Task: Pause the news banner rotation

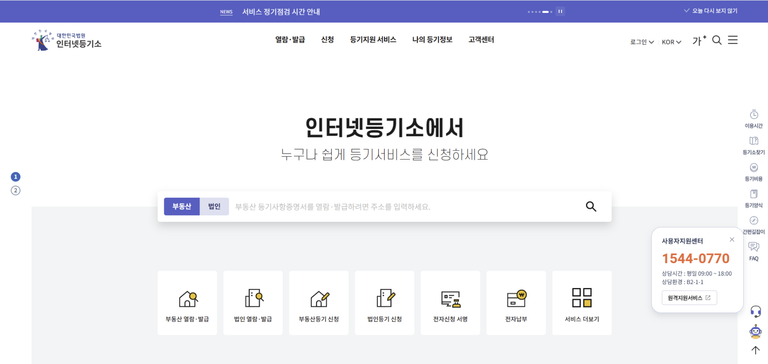Action: (560, 11)
